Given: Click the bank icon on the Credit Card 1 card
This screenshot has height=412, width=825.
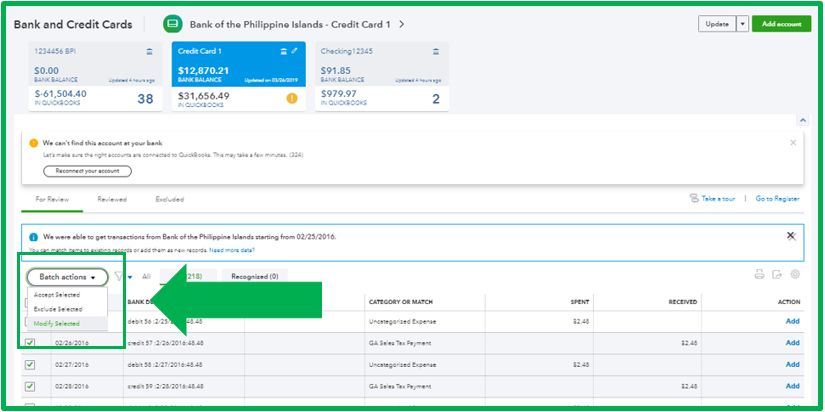Looking at the screenshot, I should click(x=284, y=51).
